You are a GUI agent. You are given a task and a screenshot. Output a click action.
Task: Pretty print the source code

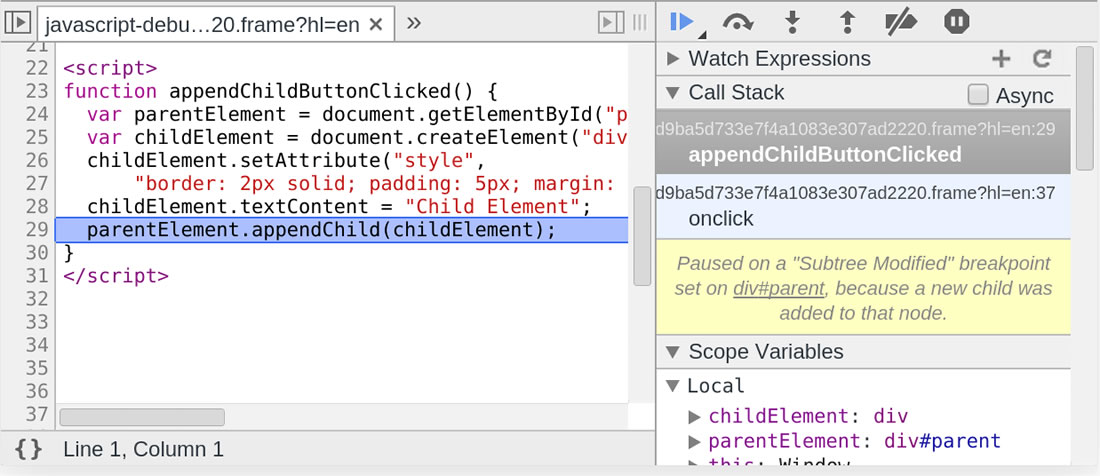29,450
